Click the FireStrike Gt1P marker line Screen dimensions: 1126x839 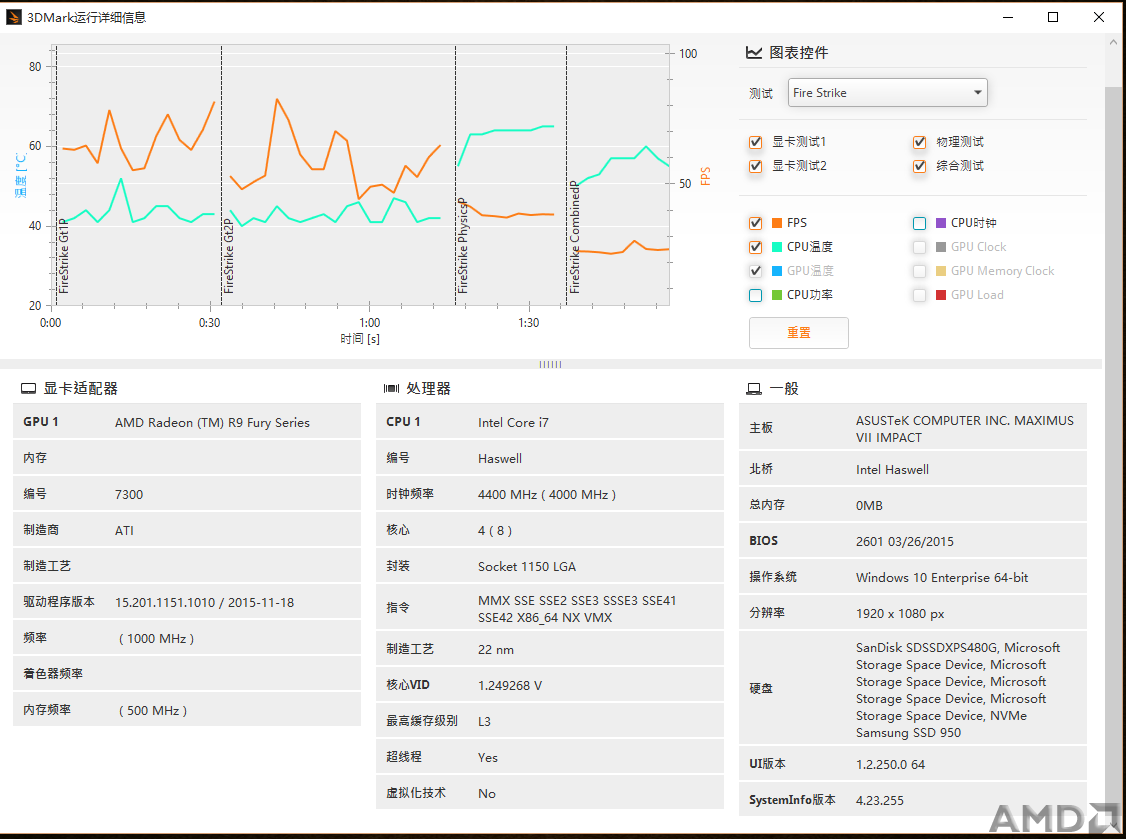pyautogui.click(x=57, y=176)
